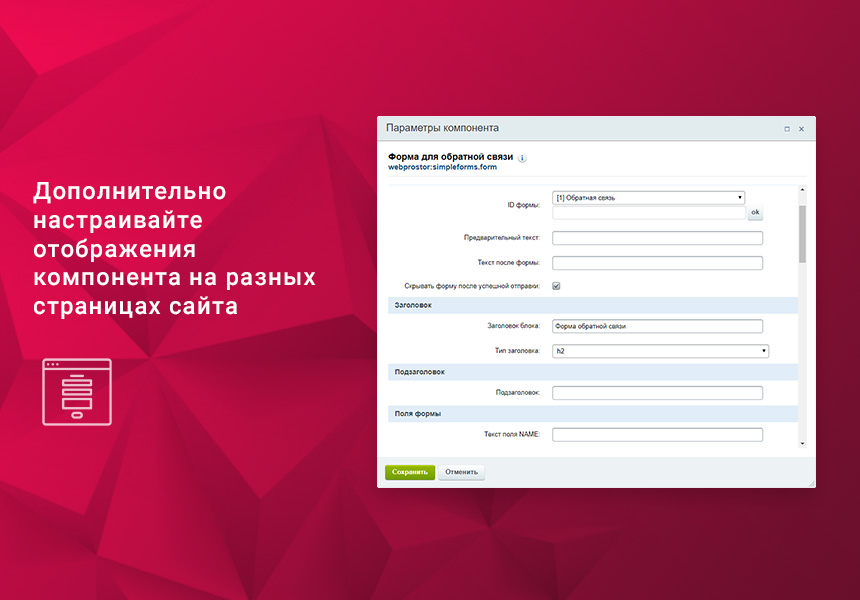Click the «Сохранить» button

tap(408, 471)
